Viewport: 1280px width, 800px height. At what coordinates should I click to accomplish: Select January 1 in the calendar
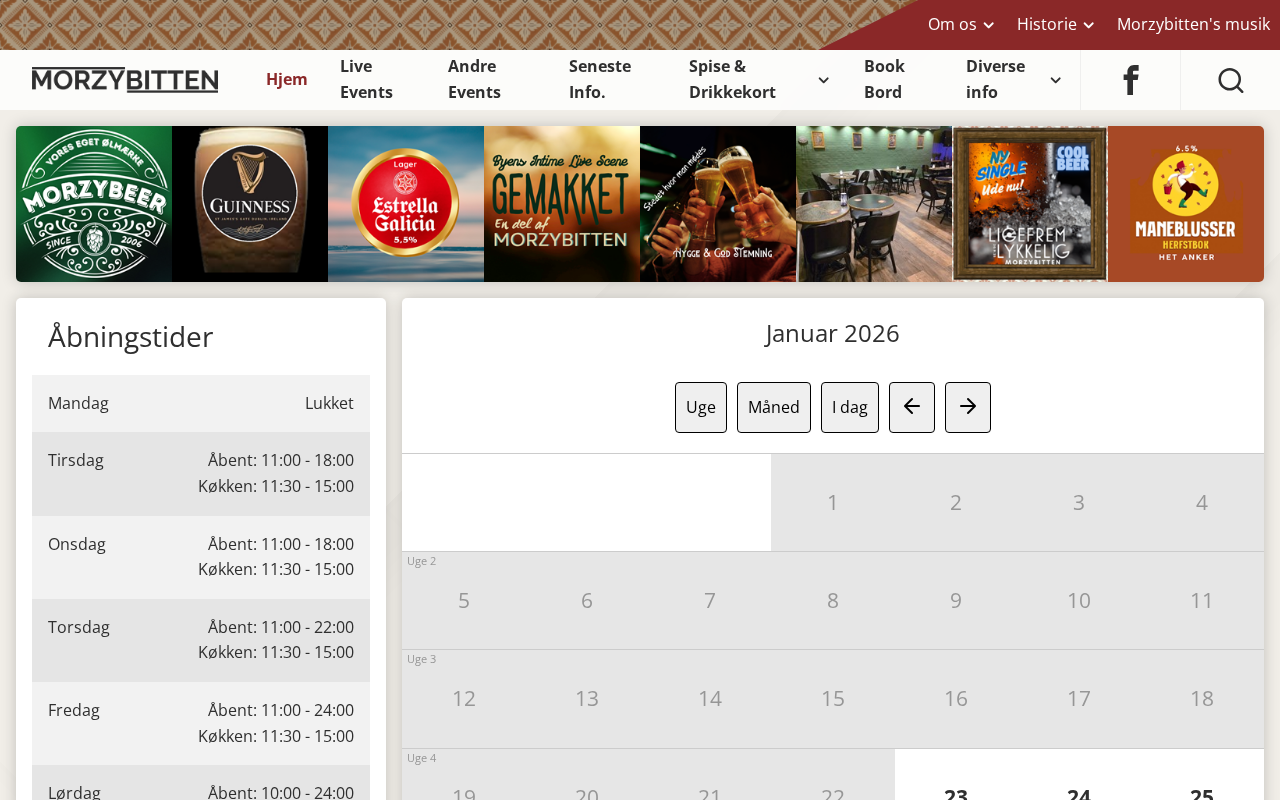(x=833, y=502)
